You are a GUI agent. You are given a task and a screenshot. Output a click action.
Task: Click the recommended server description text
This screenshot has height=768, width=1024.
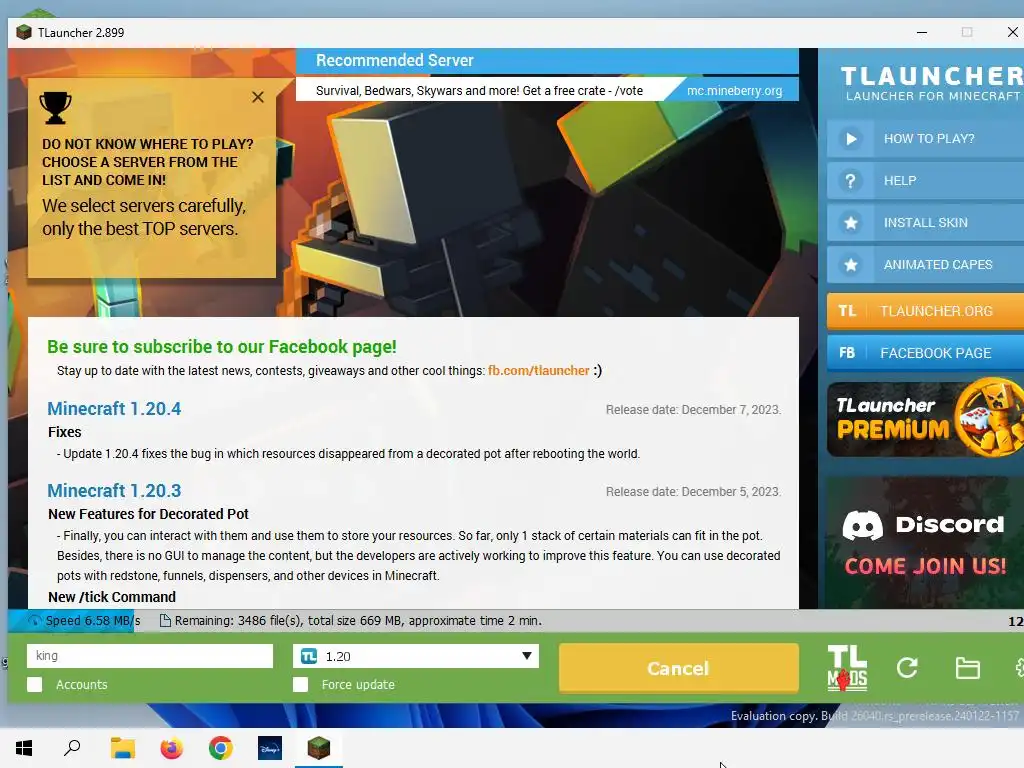click(x=479, y=91)
